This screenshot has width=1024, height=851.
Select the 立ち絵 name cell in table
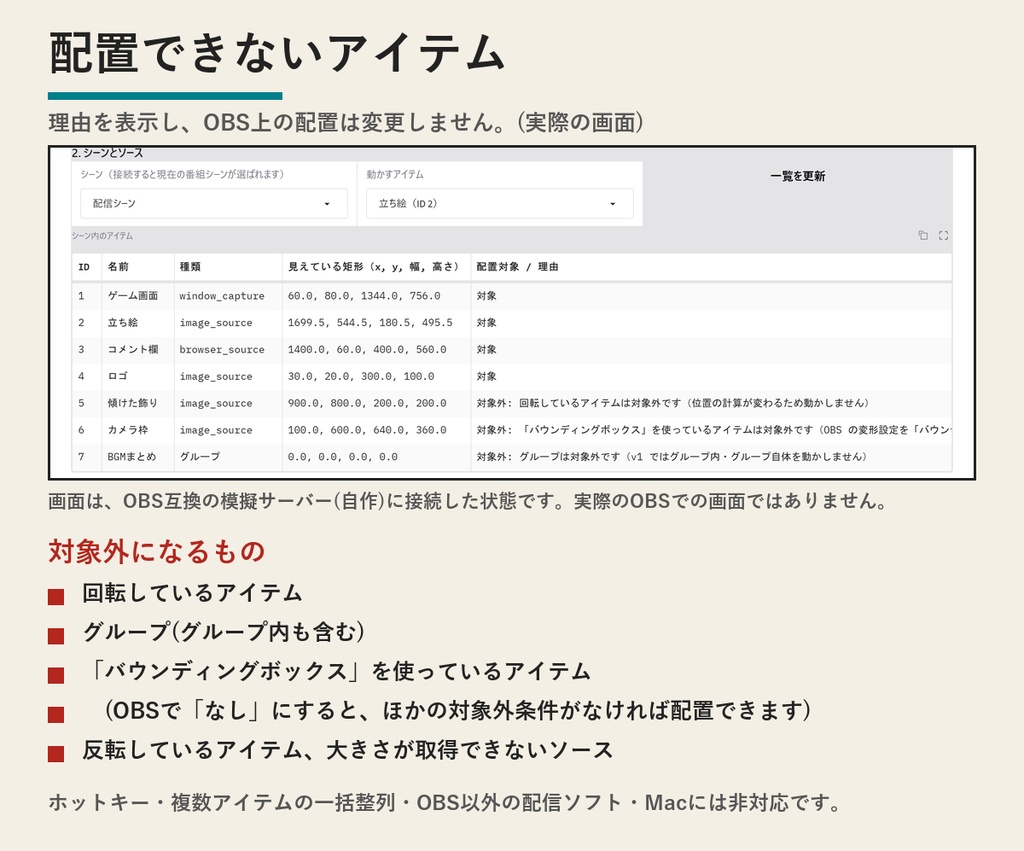138,323
